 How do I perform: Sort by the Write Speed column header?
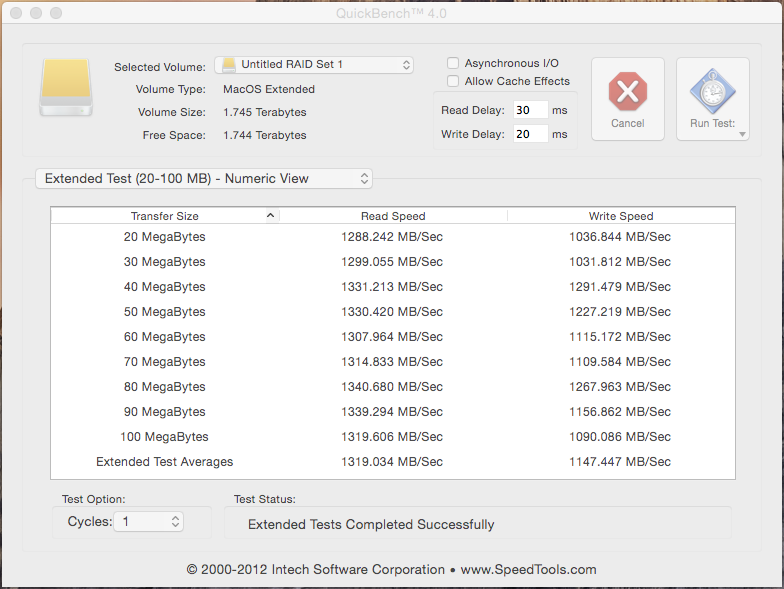coord(620,216)
